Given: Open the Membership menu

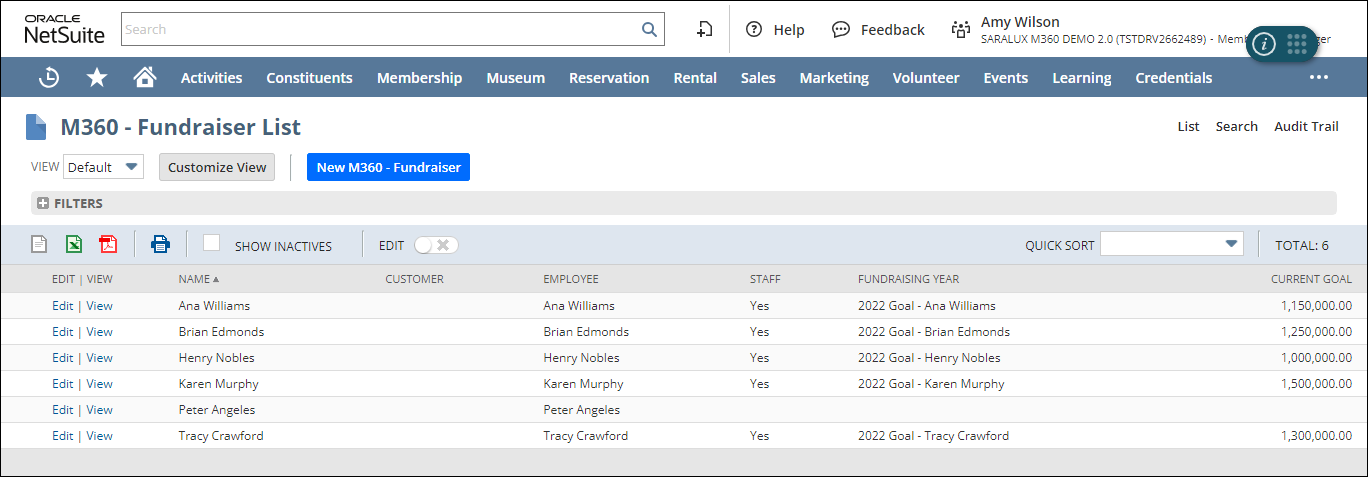Looking at the screenshot, I should click(x=419, y=78).
